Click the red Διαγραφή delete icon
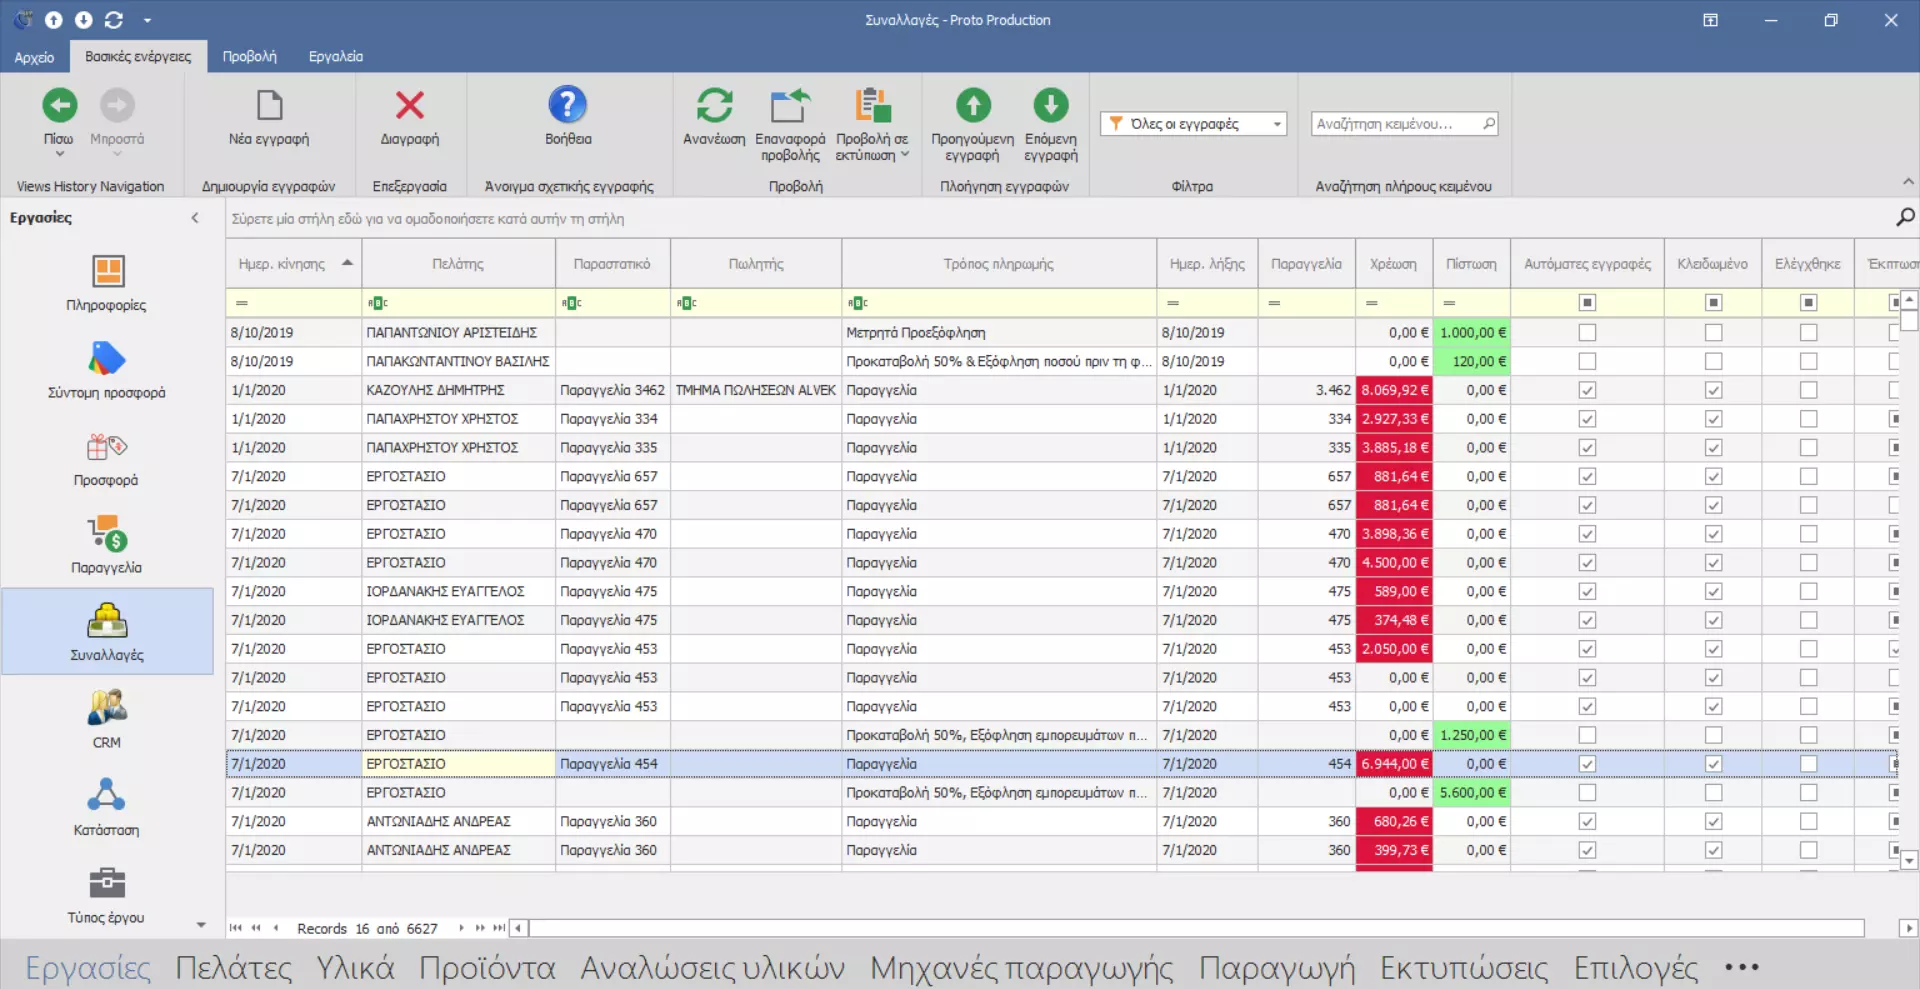 point(409,106)
